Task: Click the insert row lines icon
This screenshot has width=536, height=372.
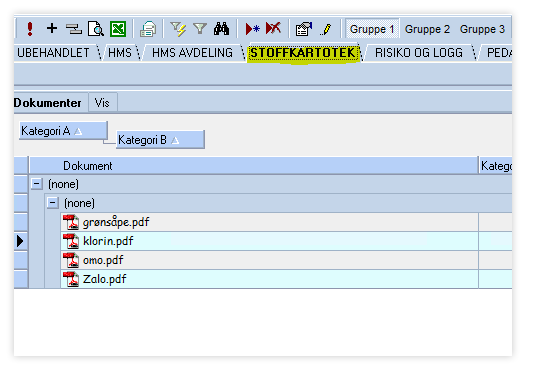Action: click(73, 29)
